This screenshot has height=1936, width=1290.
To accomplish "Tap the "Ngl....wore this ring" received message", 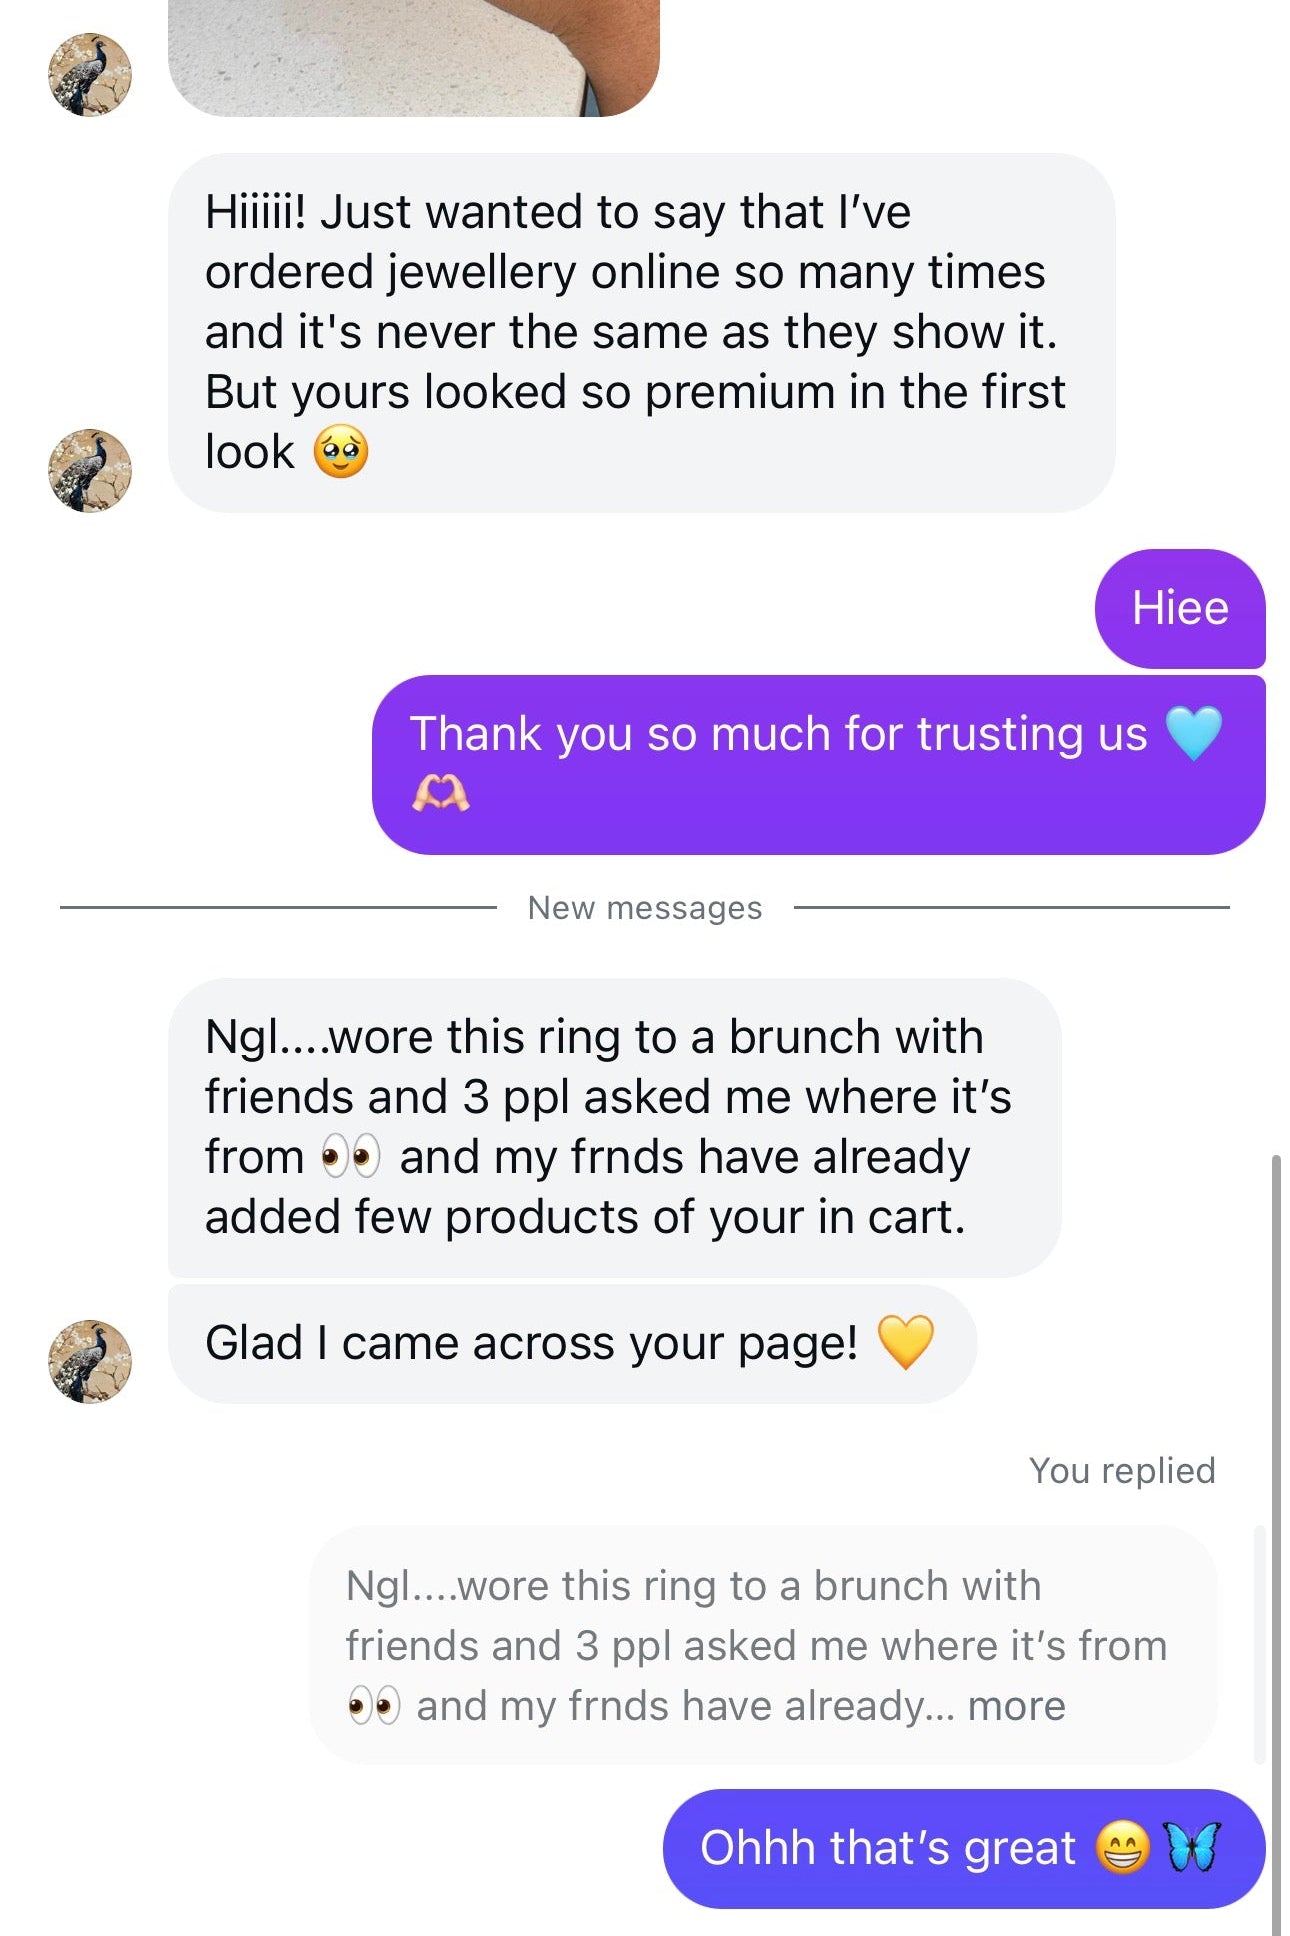I will pos(613,1127).
